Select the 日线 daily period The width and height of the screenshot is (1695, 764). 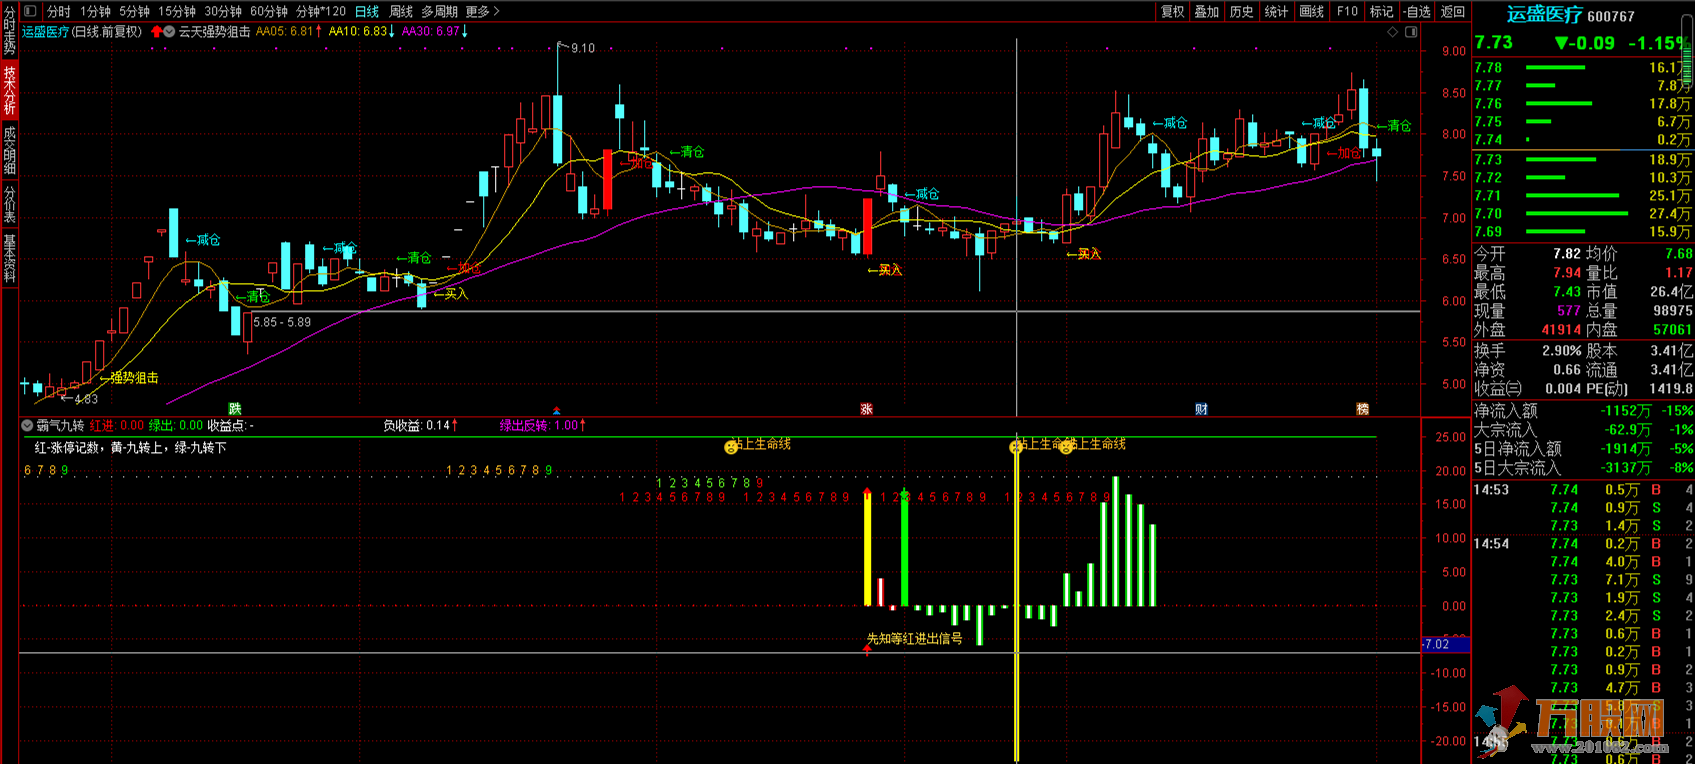point(367,11)
